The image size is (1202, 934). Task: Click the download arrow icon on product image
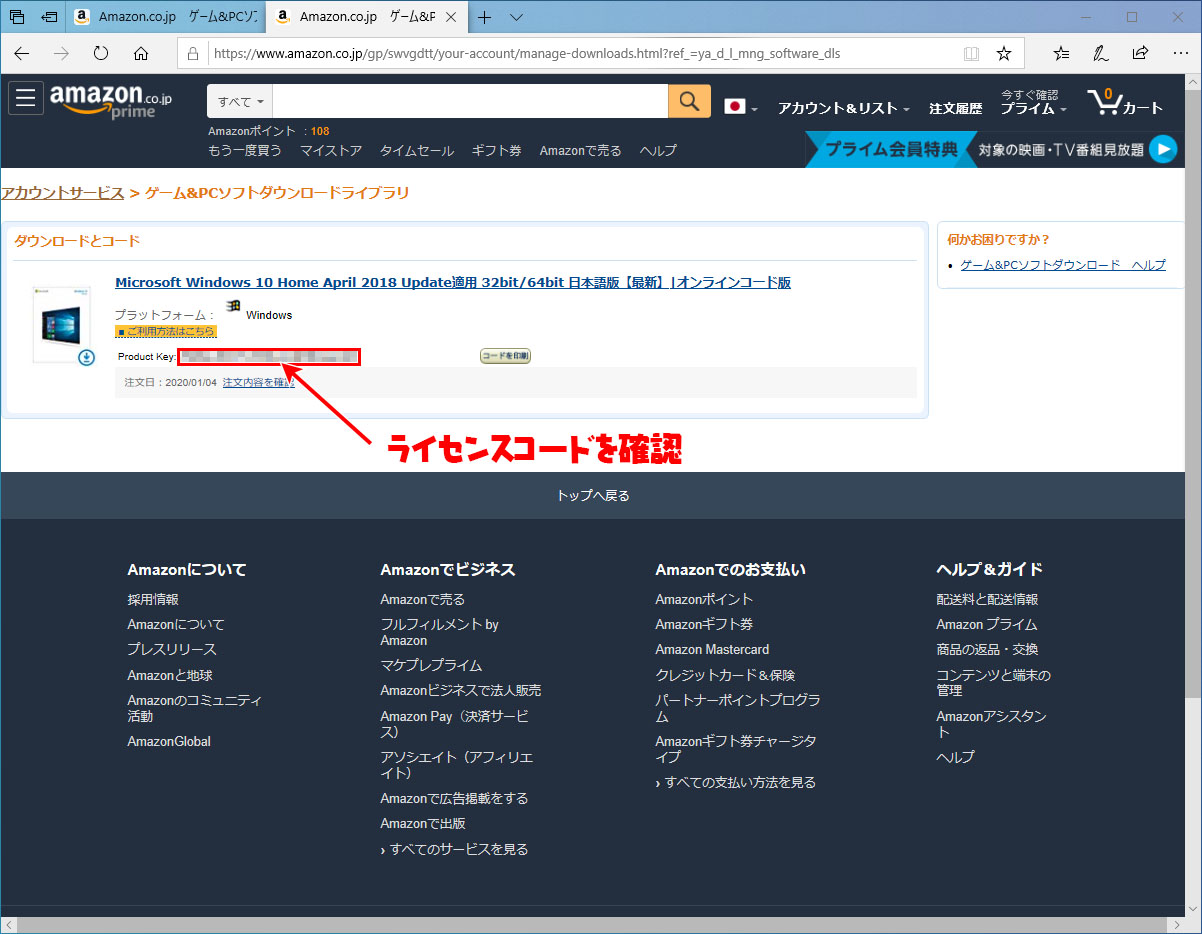[x=87, y=357]
